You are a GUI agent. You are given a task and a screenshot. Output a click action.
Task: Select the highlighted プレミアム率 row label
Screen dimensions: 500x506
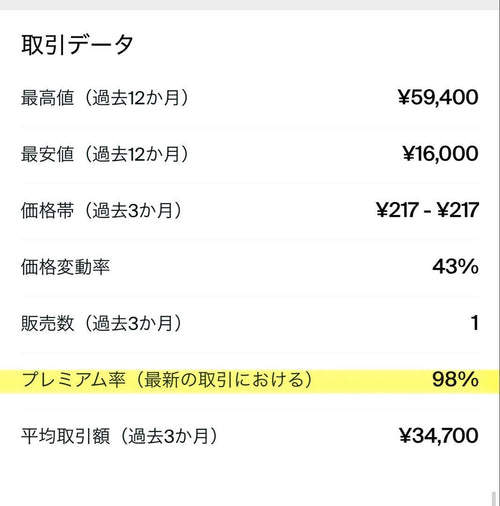167,380
